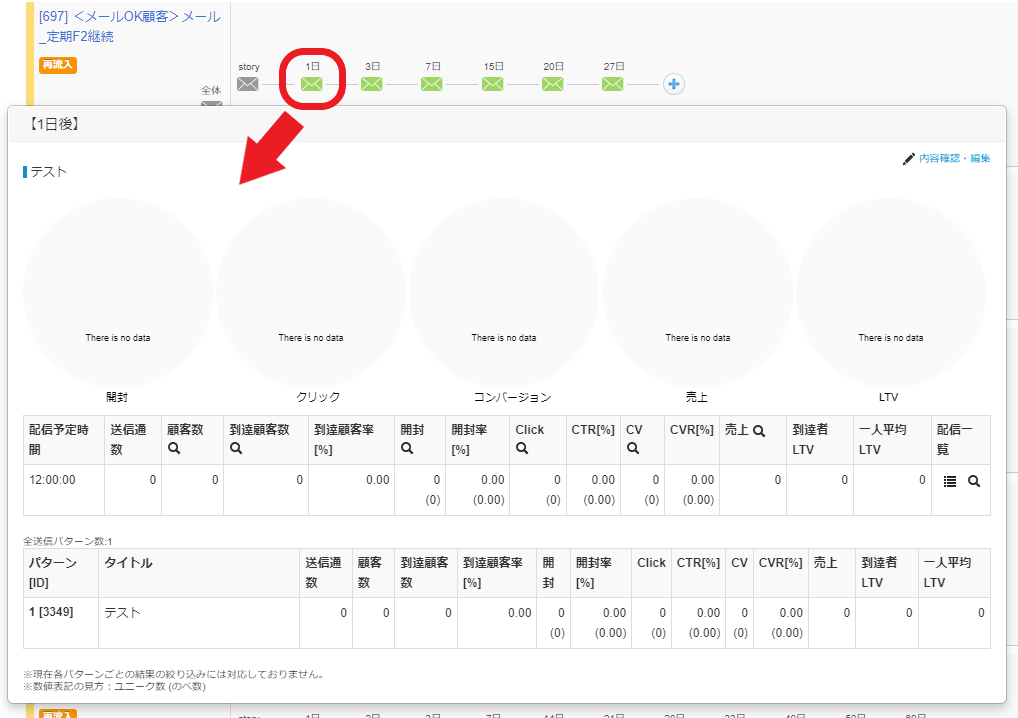This screenshot has width=1018, height=718.
Task: Click the gray story mail icon
Action: point(248,84)
